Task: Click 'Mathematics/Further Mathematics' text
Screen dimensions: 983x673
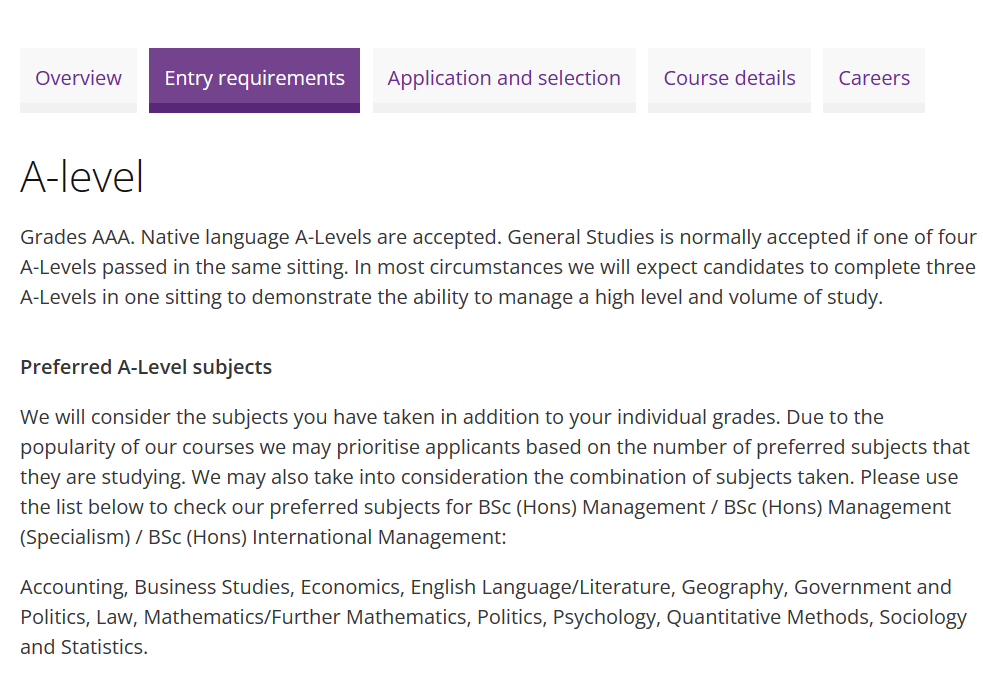Action: tap(307, 617)
